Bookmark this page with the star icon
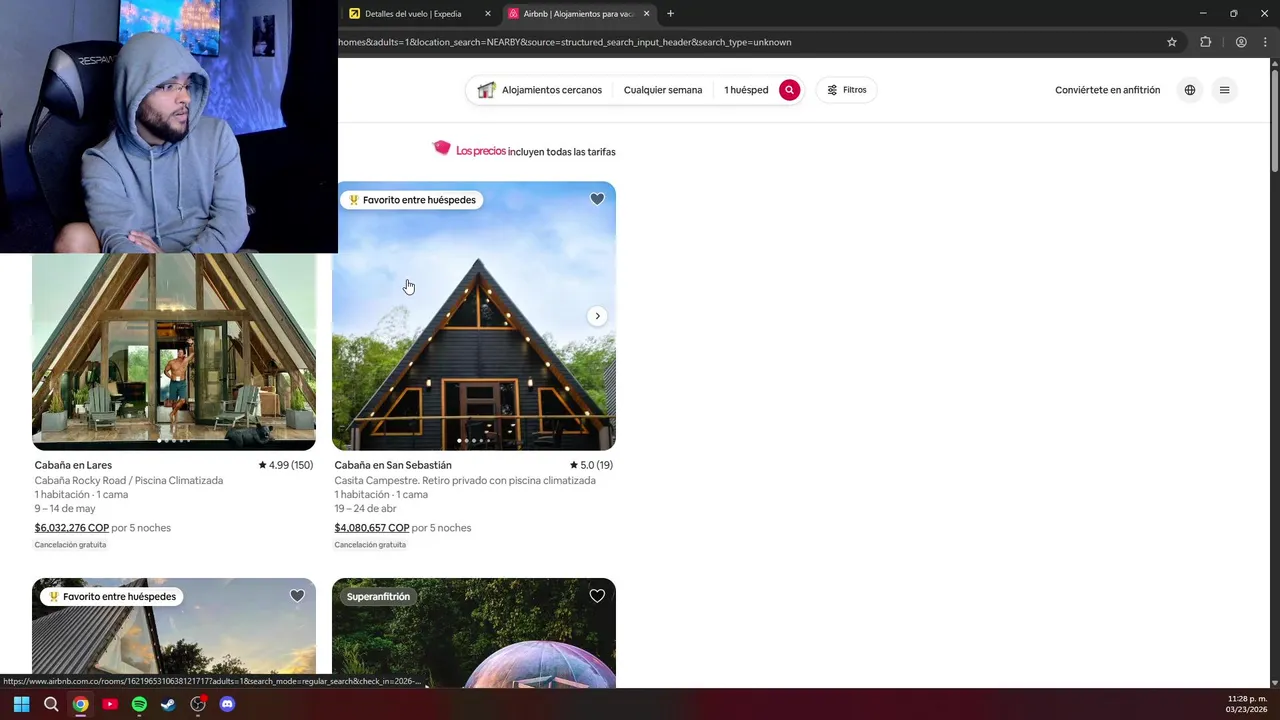1280x720 pixels. 1172,42
